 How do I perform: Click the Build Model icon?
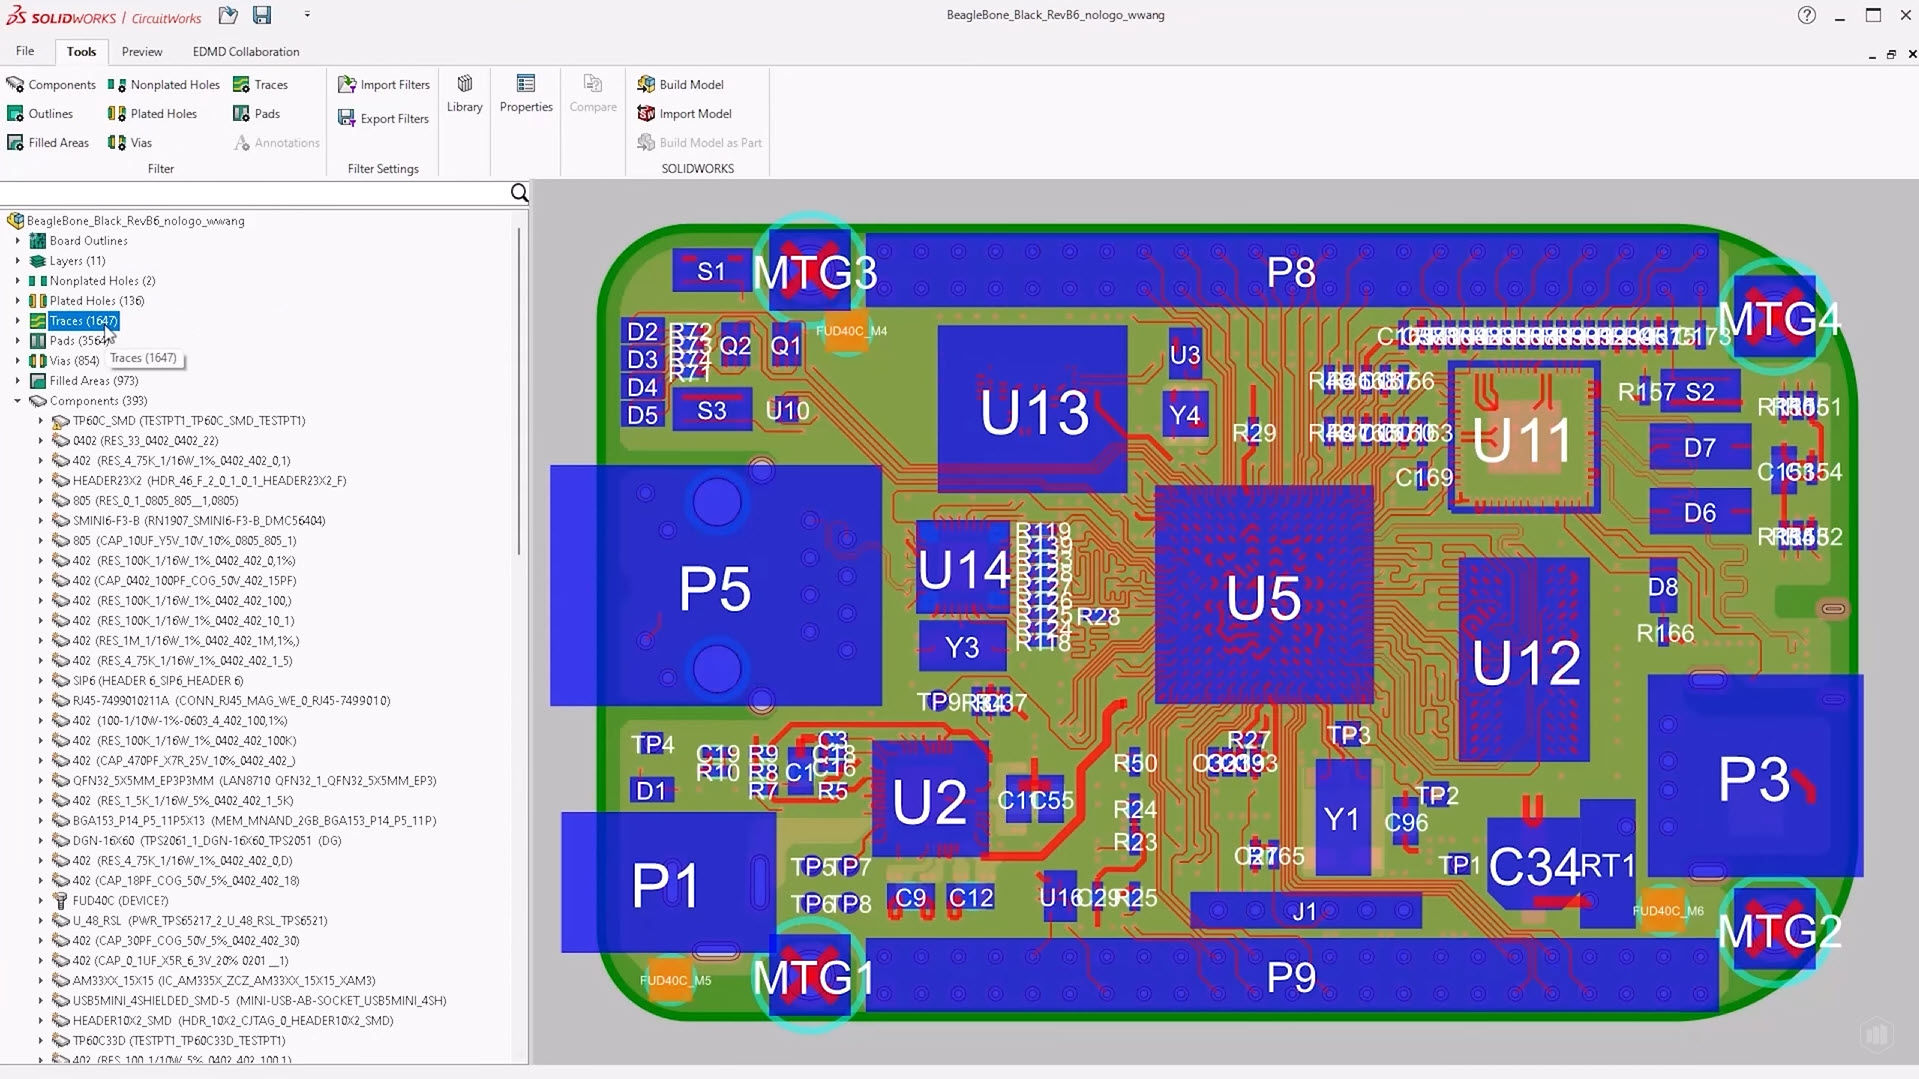[646, 85]
